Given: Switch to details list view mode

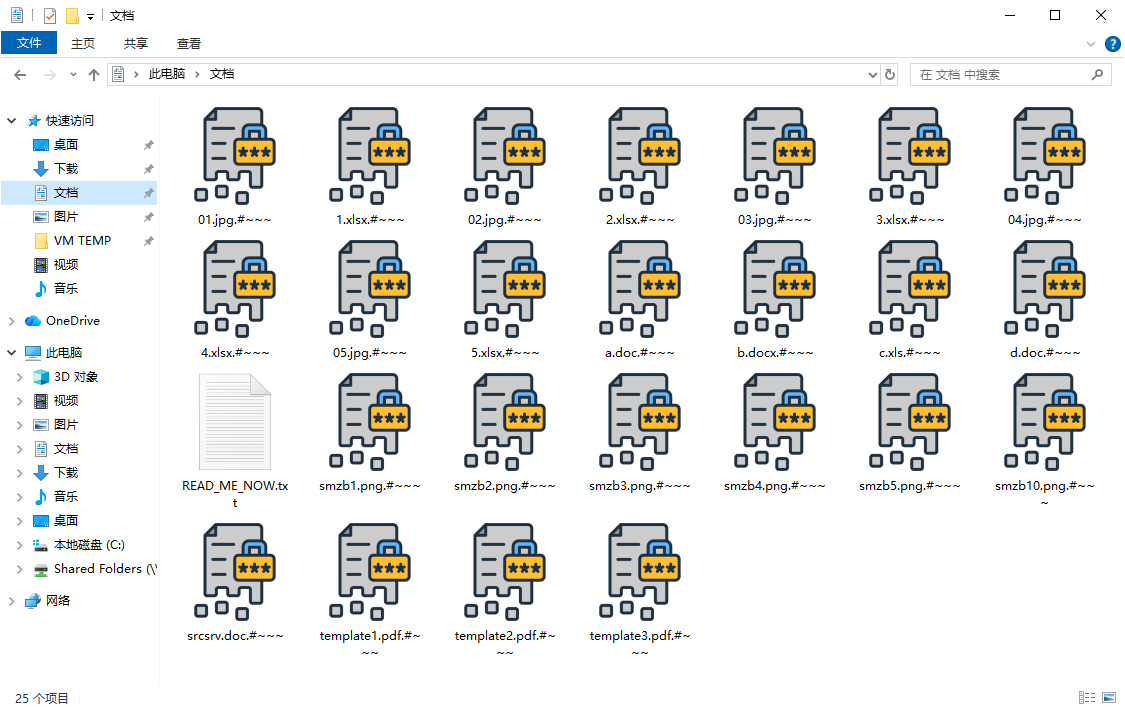Looking at the screenshot, I should (x=1087, y=697).
